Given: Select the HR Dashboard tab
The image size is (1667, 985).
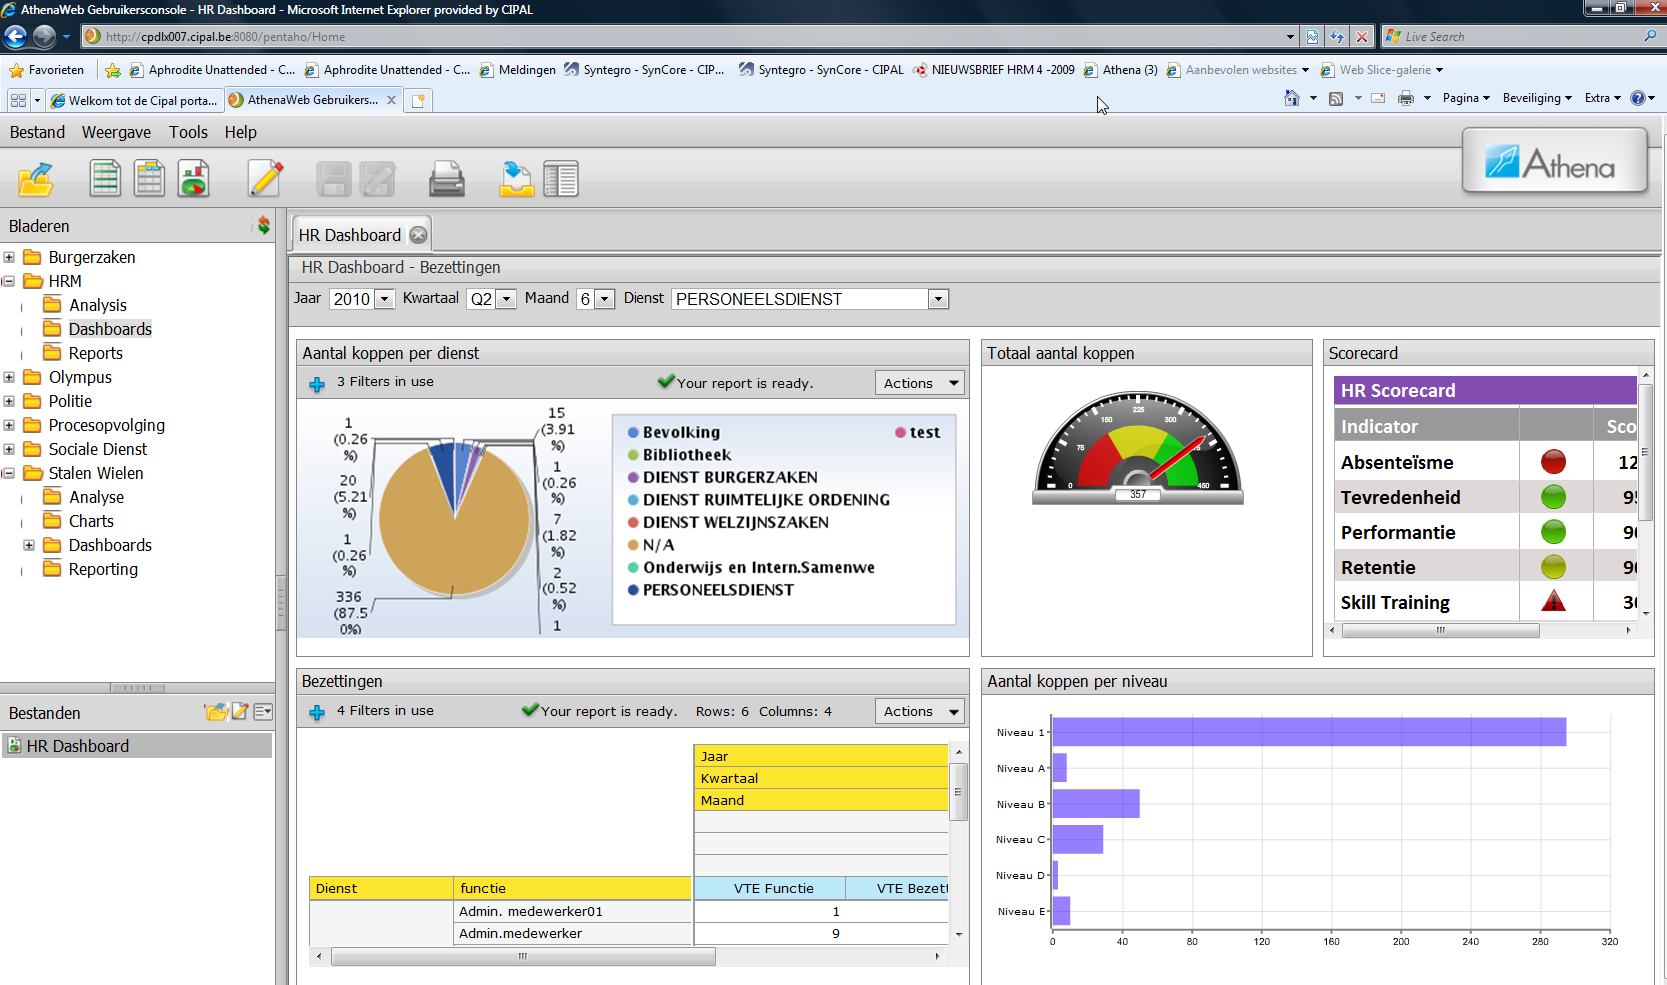Looking at the screenshot, I should 349,235.
